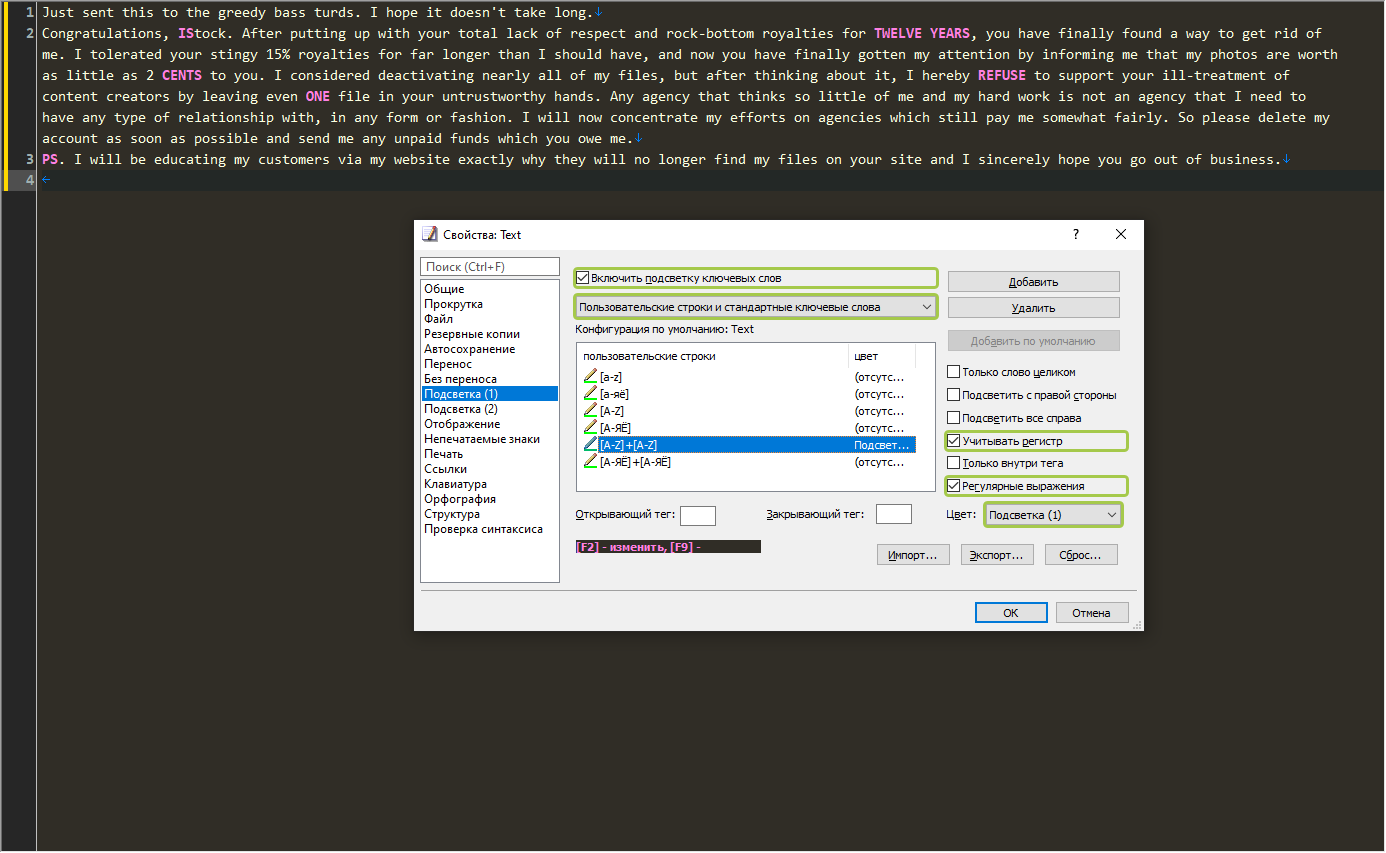Select Файл category

489,319
